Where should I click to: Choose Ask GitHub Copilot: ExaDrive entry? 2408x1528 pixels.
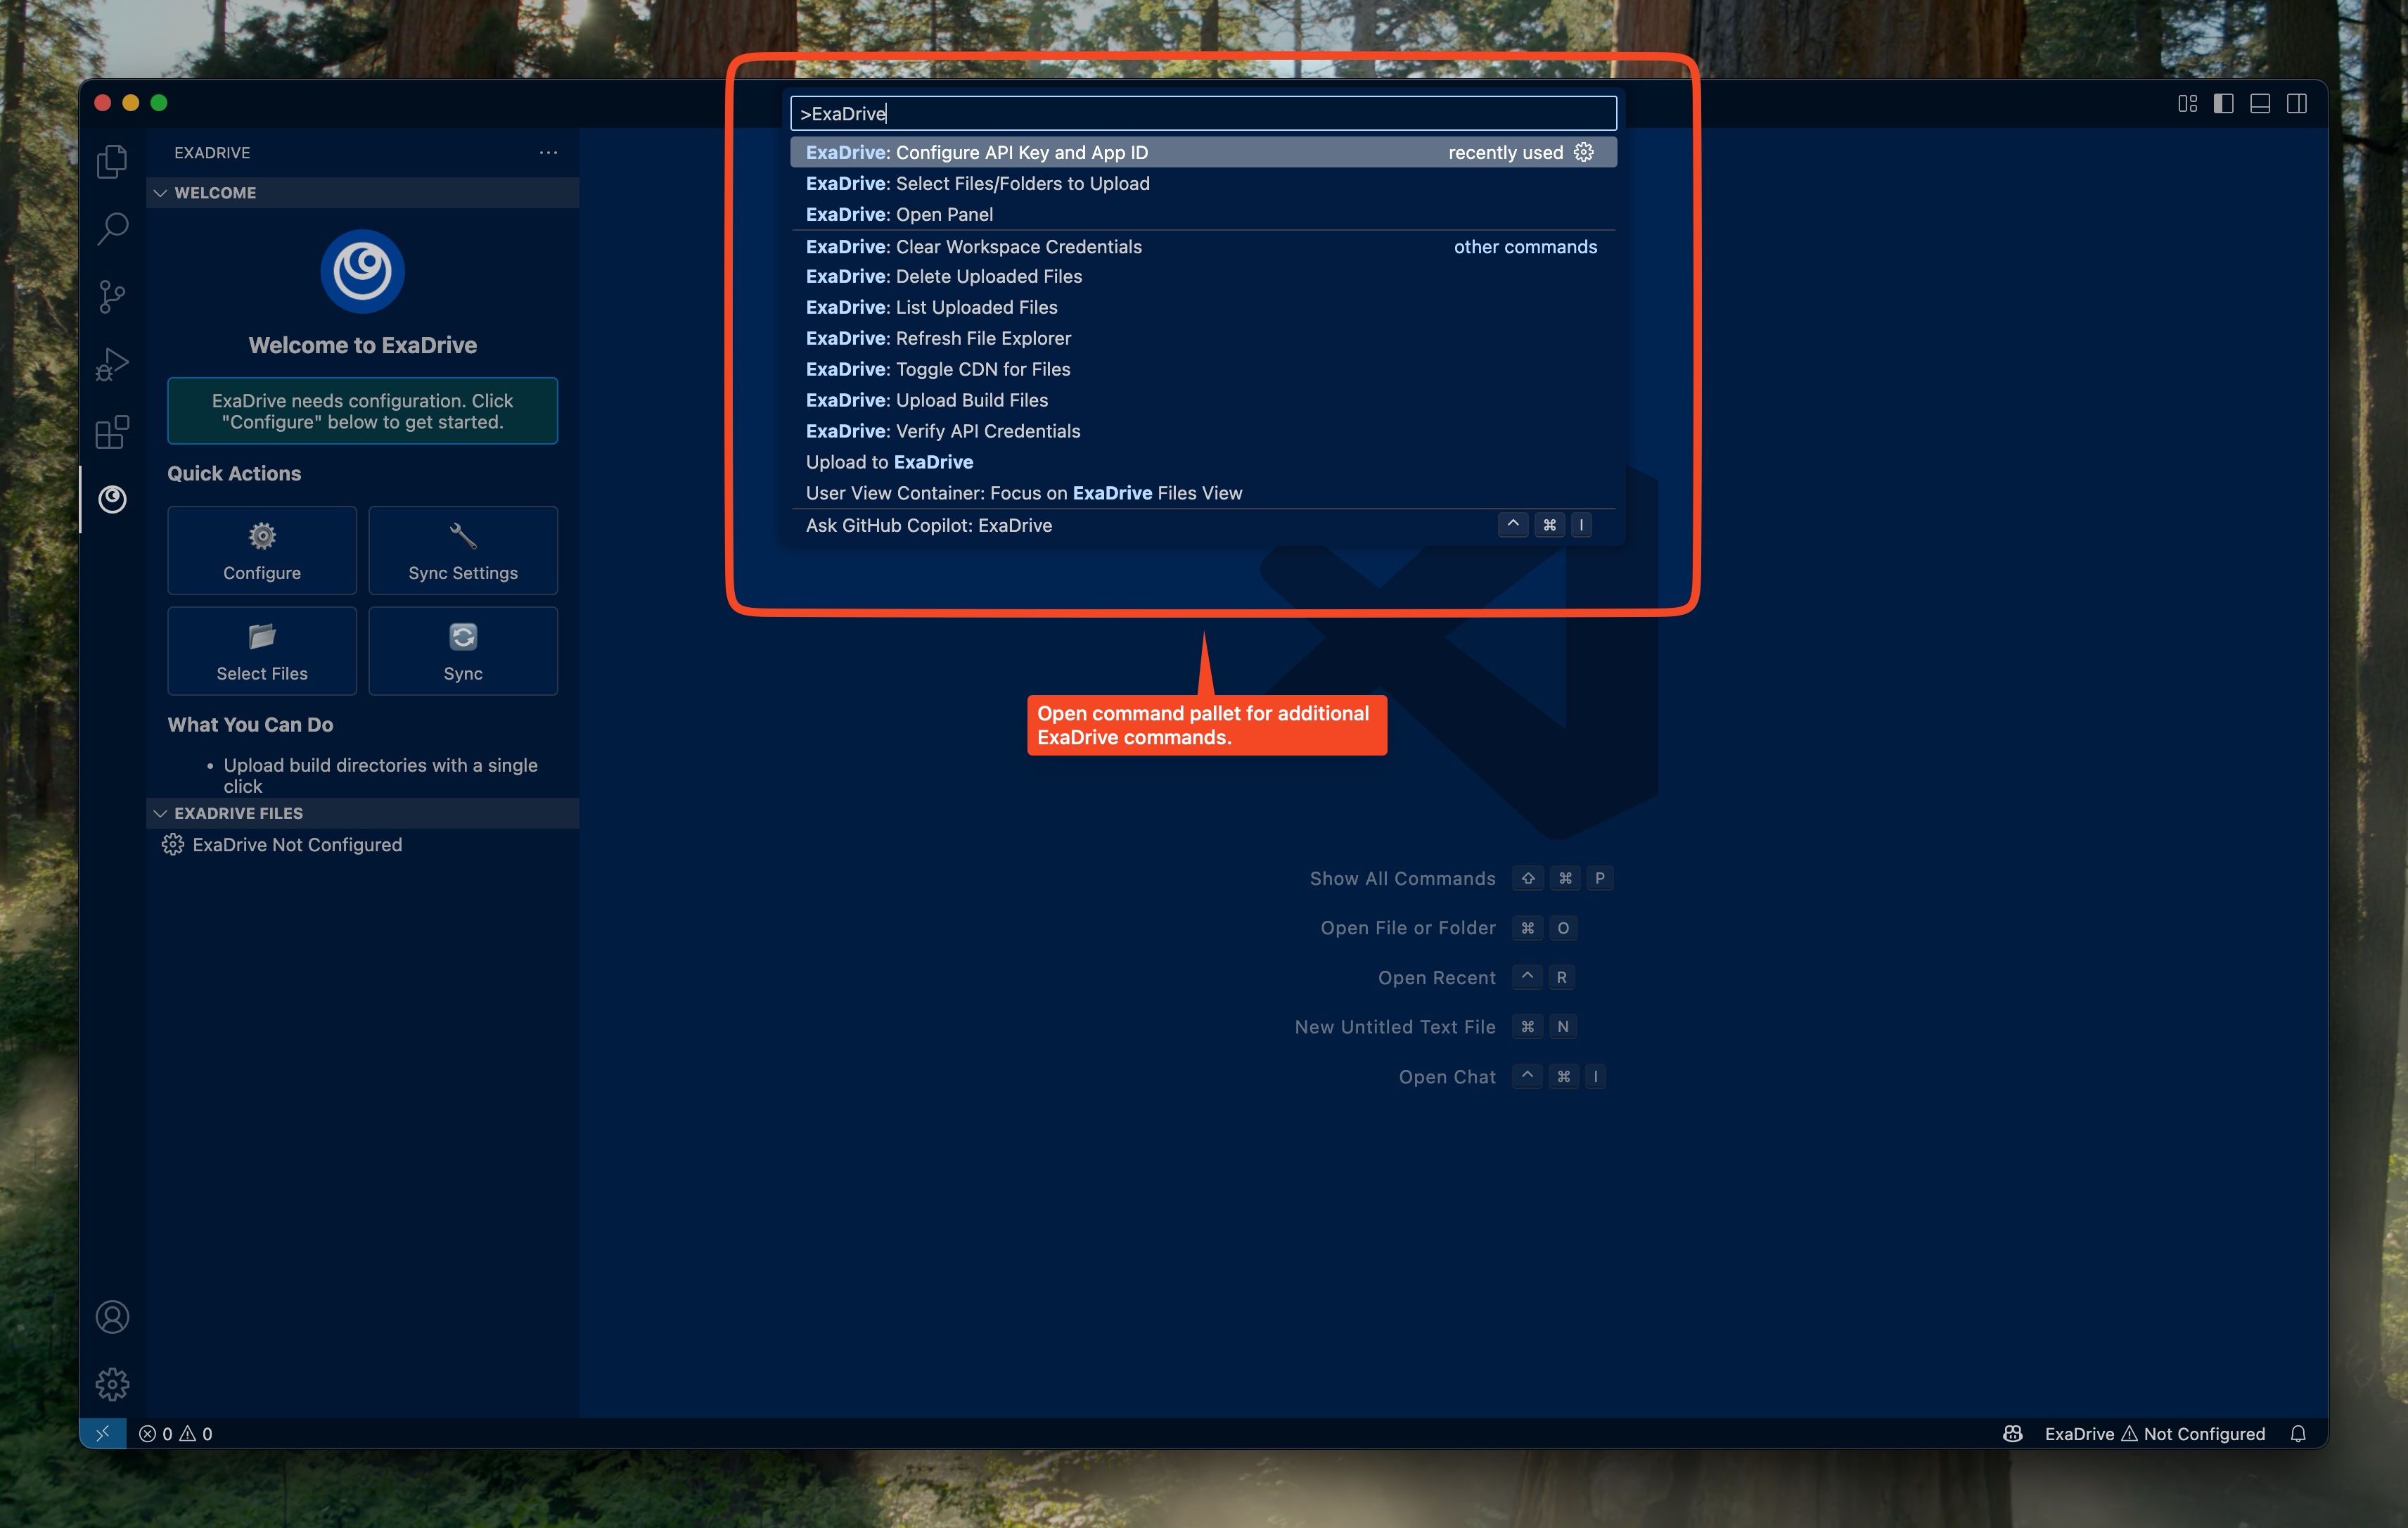click(1203, 525)
